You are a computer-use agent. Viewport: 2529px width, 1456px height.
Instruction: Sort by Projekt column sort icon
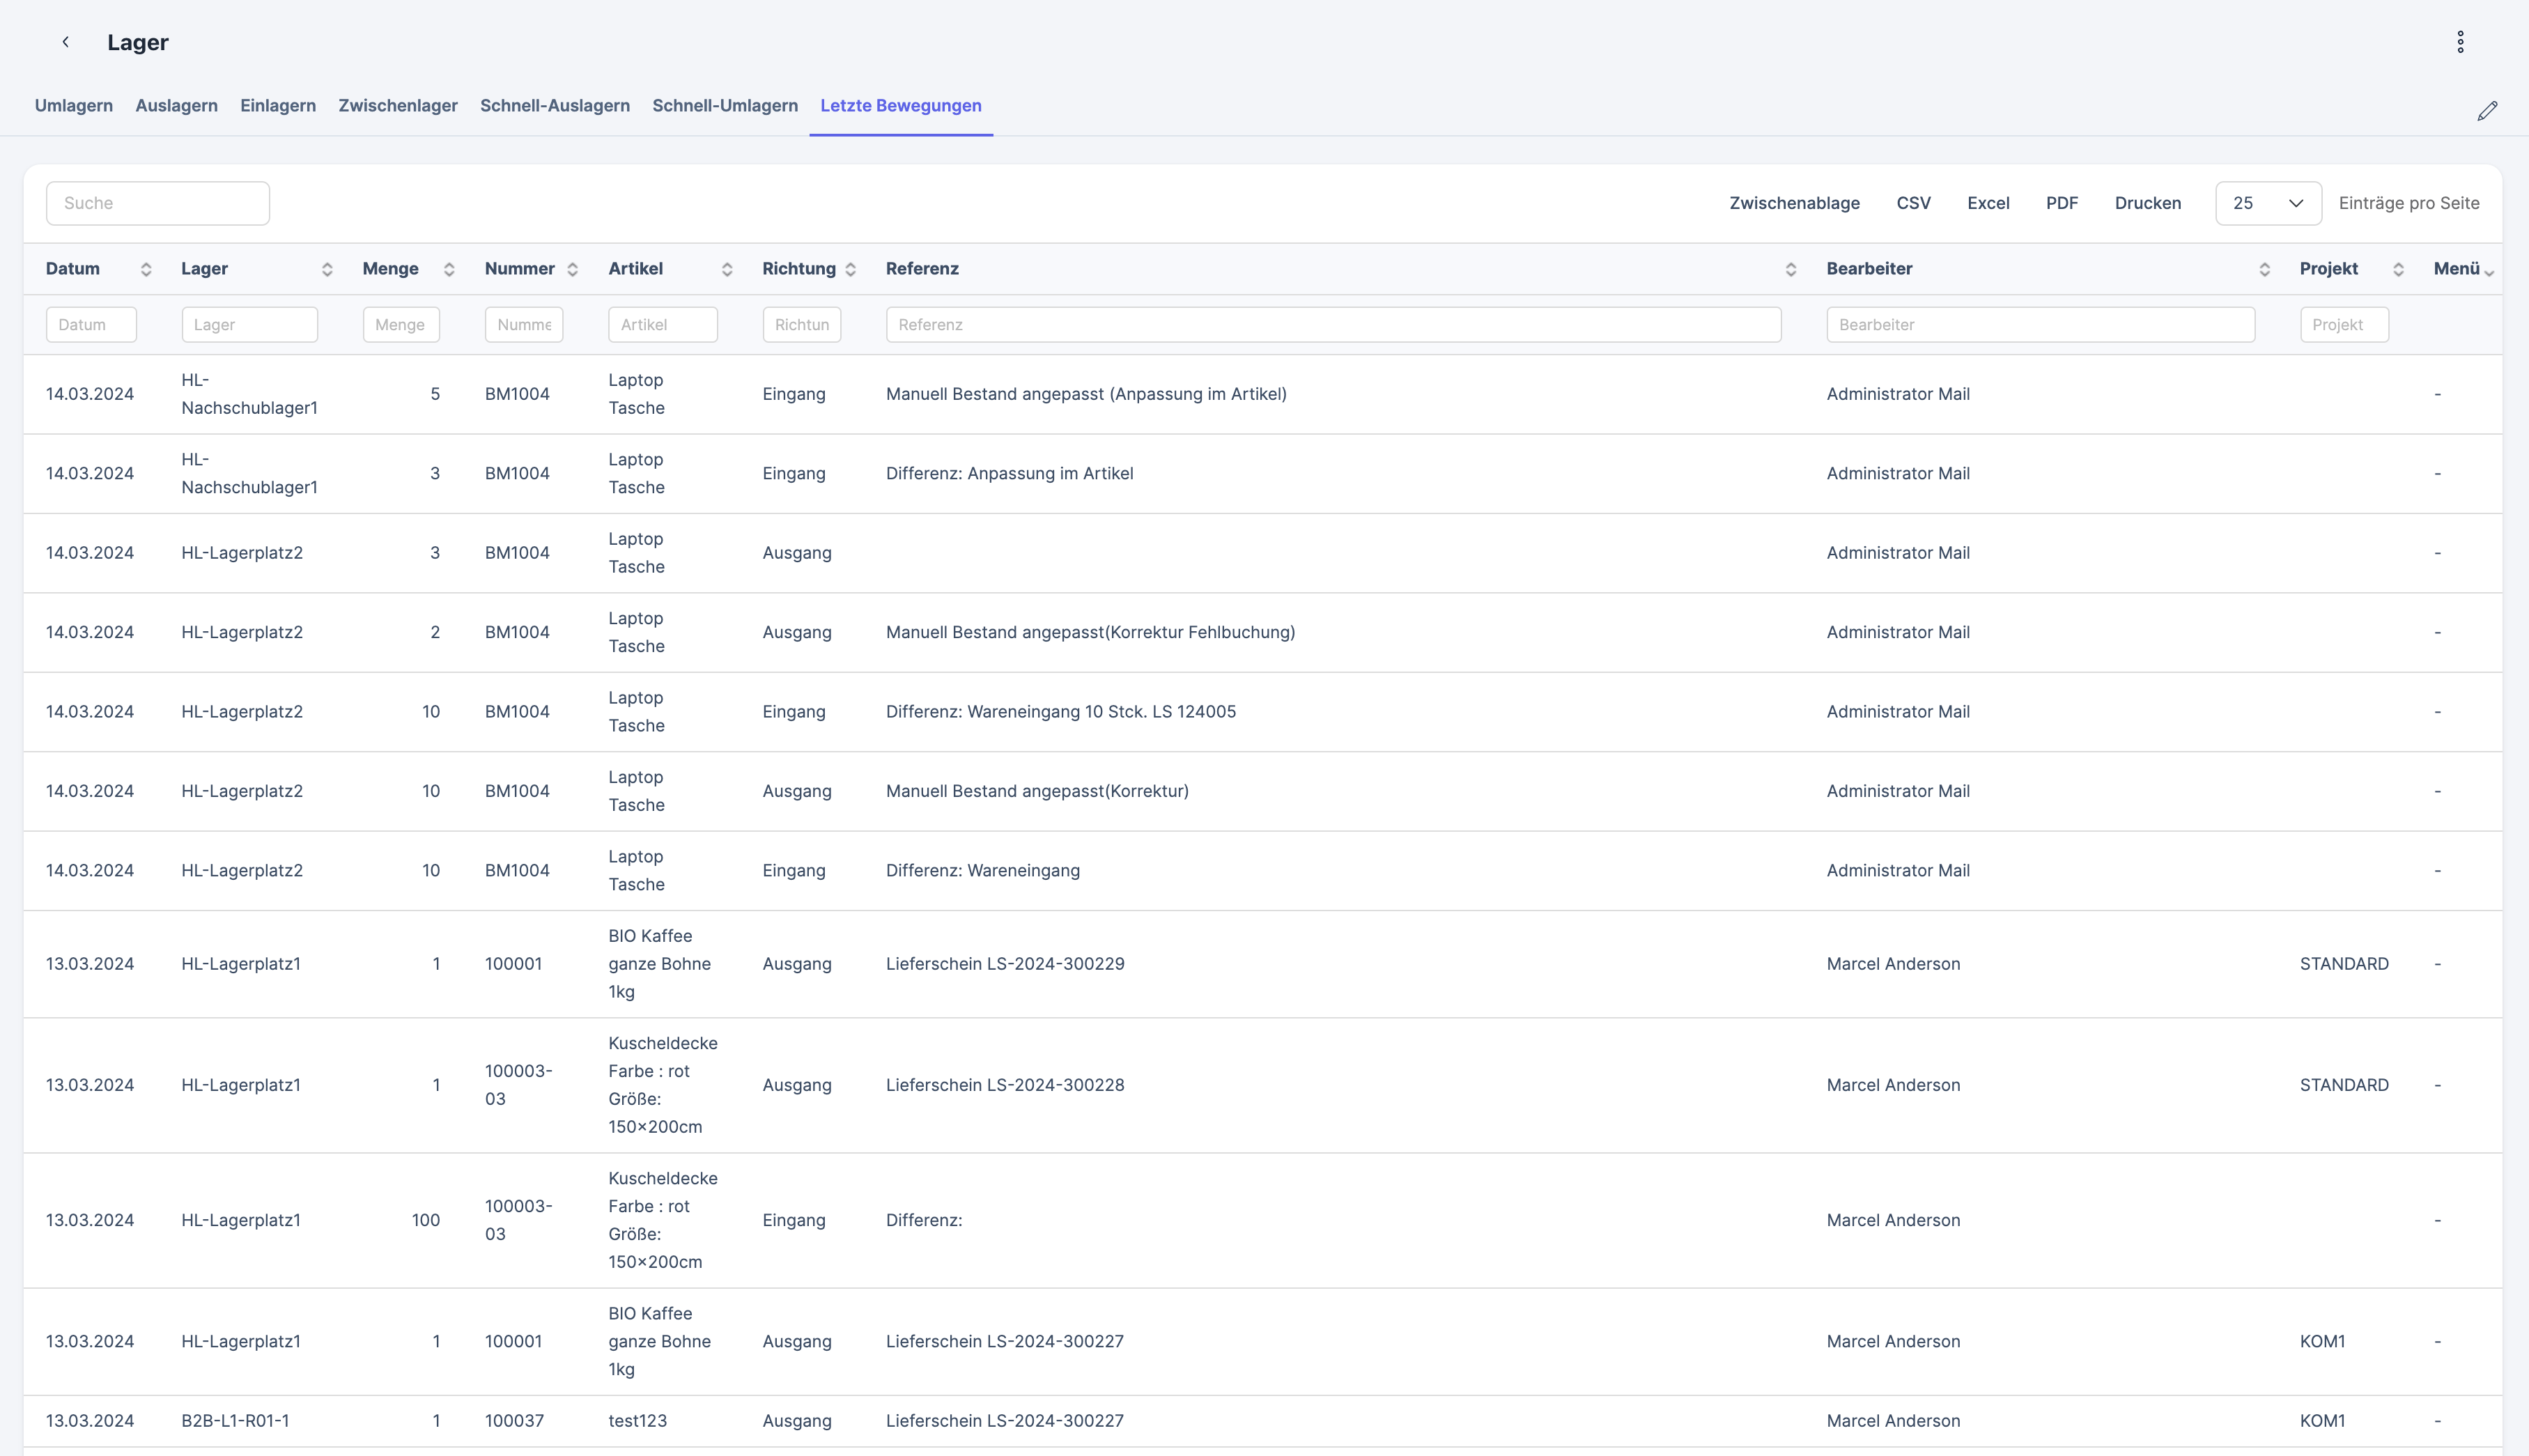(2398, 269)
